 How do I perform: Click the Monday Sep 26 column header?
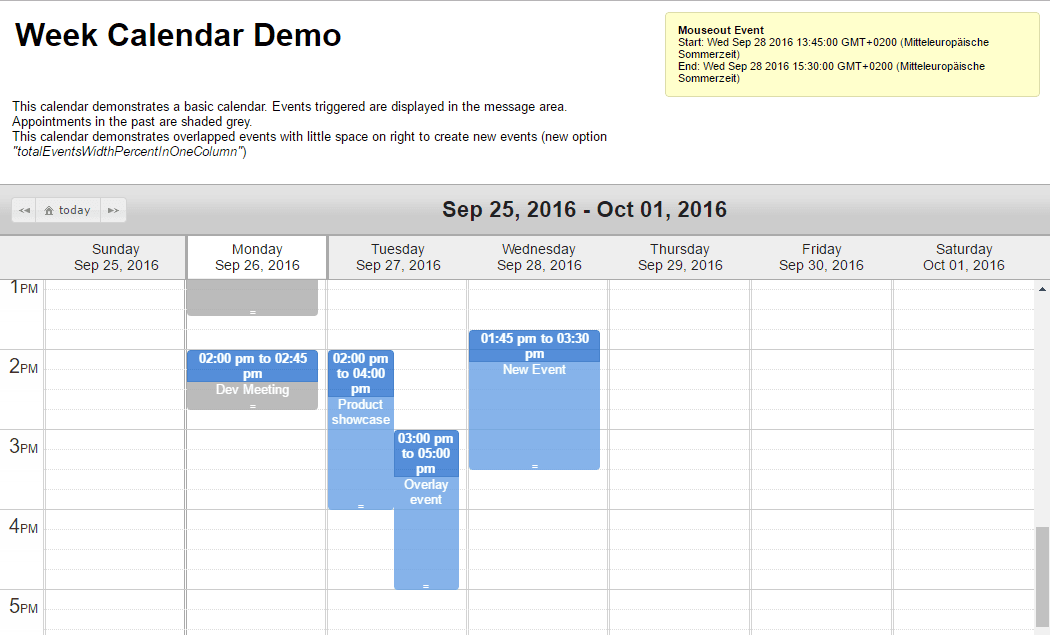[x=257, y=257]
